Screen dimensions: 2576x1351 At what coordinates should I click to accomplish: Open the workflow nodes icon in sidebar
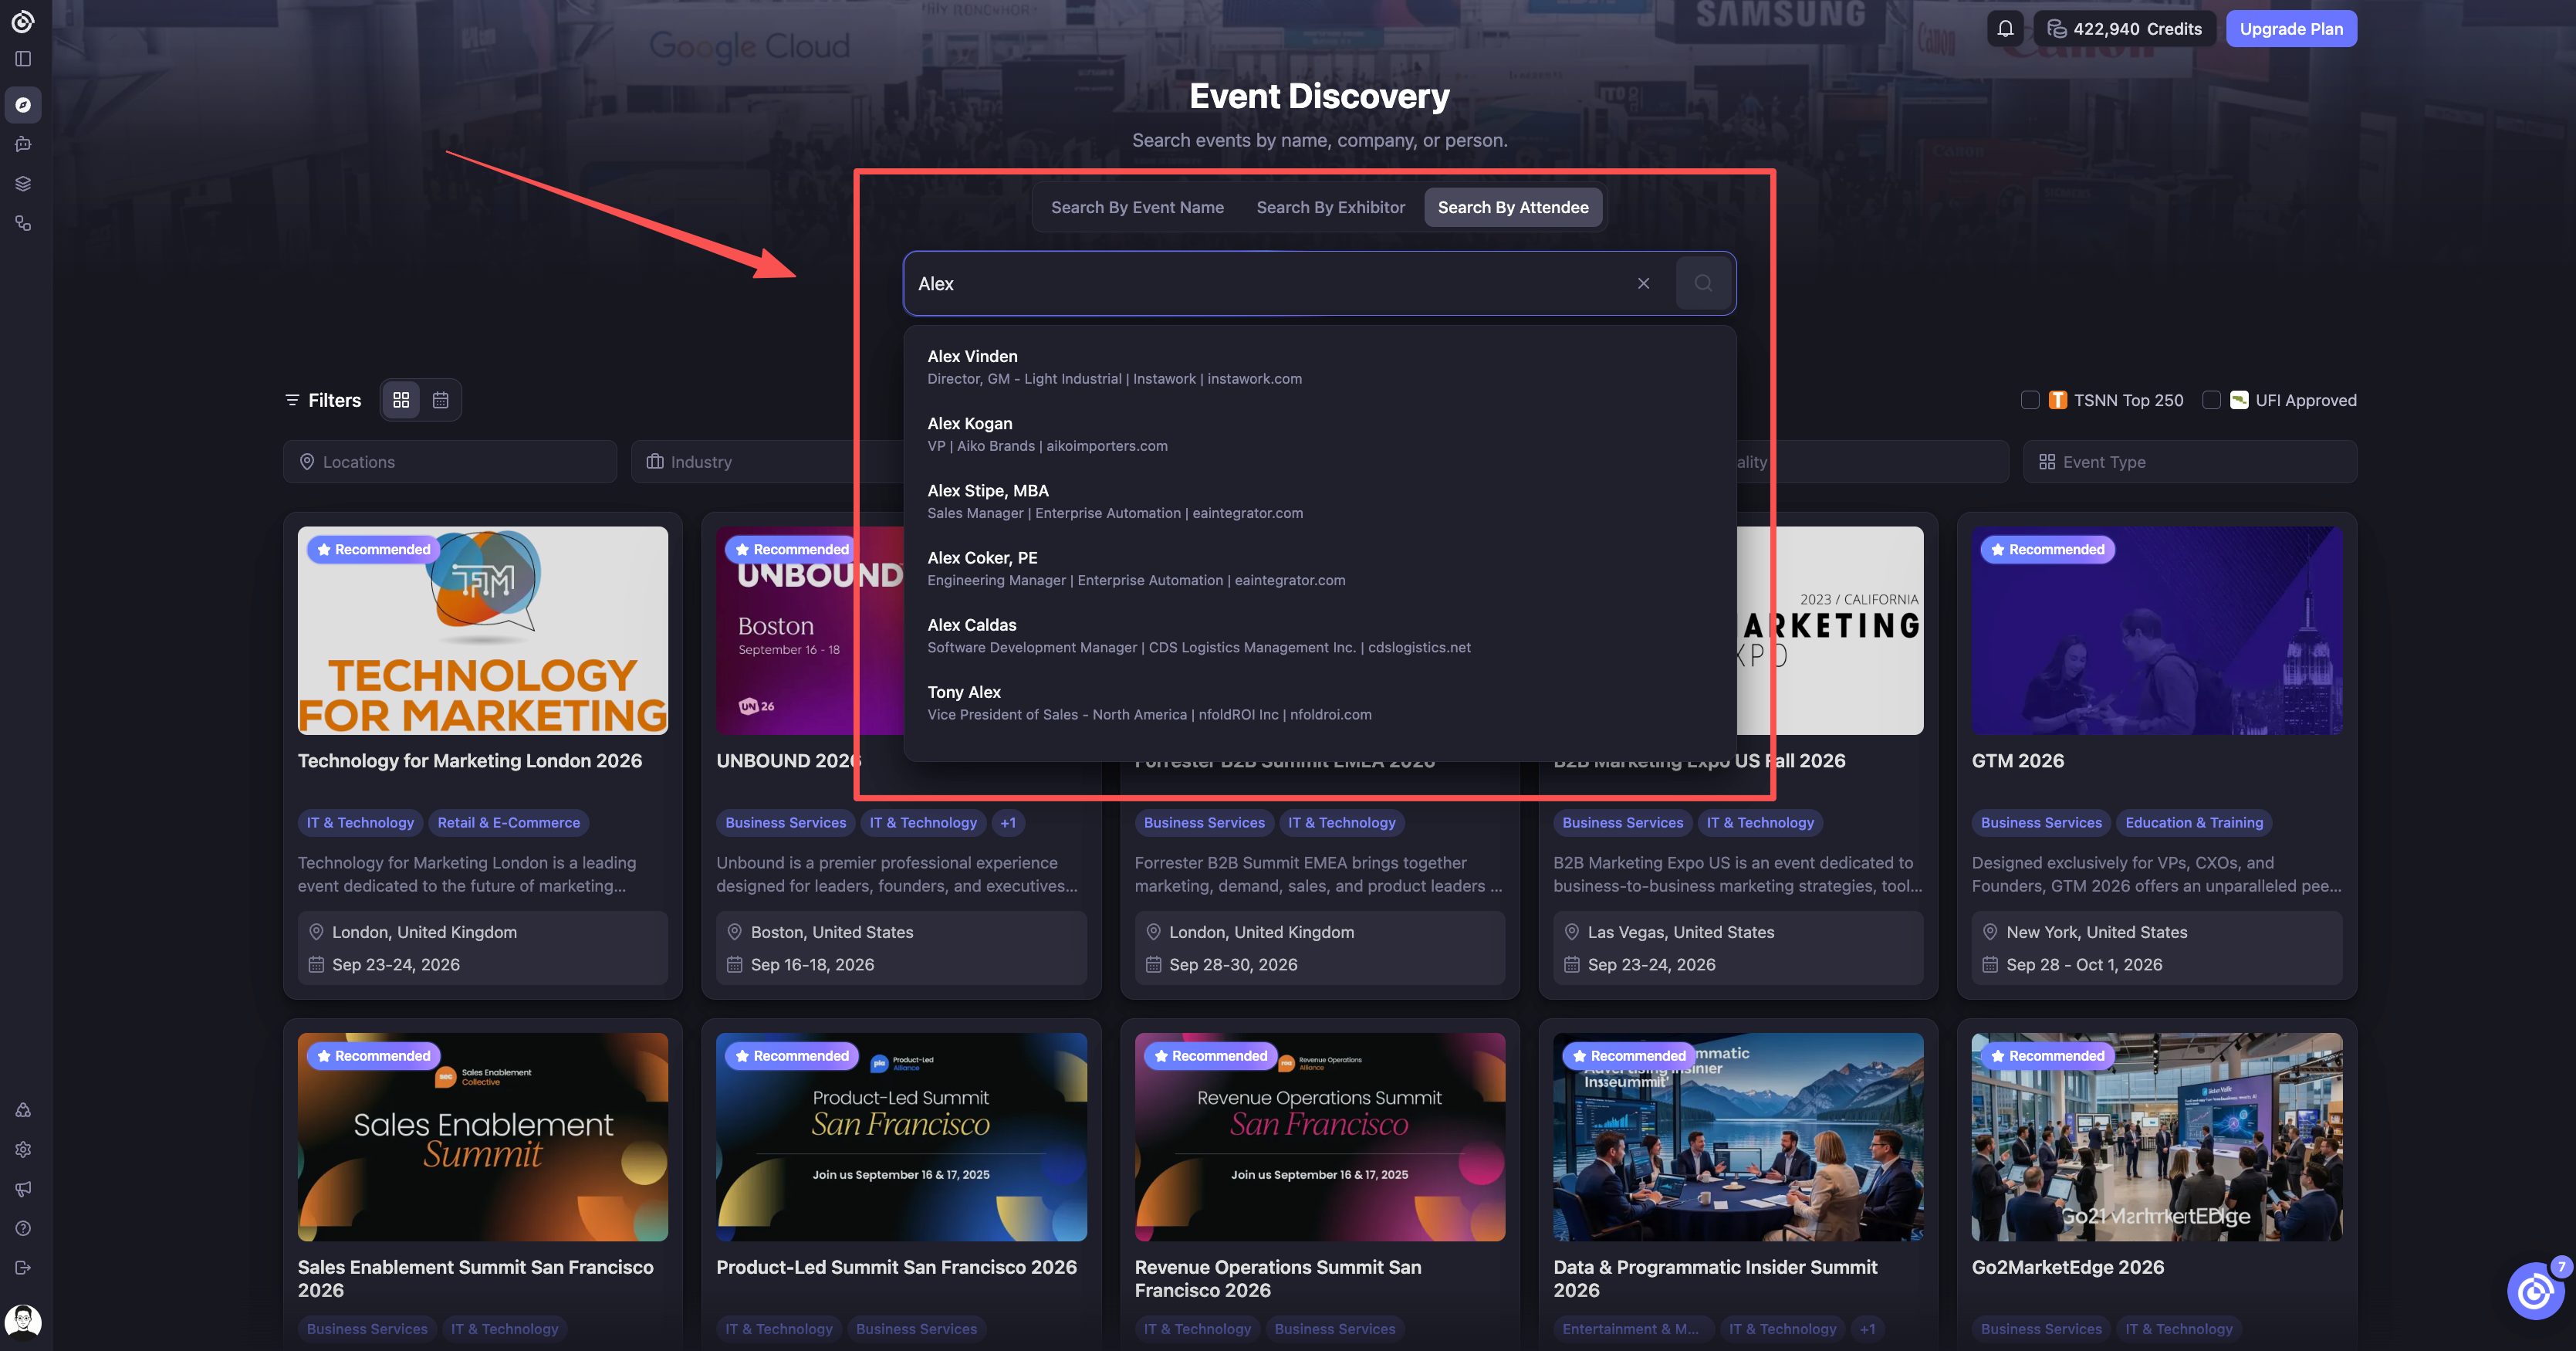(x=23, y=223)
